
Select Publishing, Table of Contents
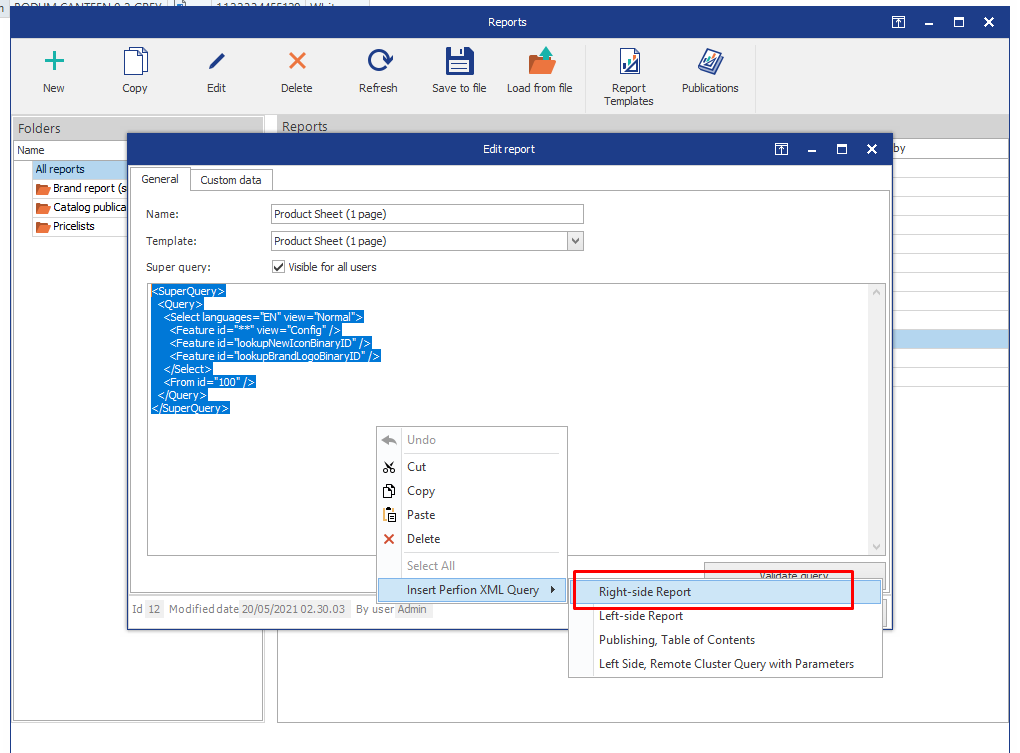point(725,640)
